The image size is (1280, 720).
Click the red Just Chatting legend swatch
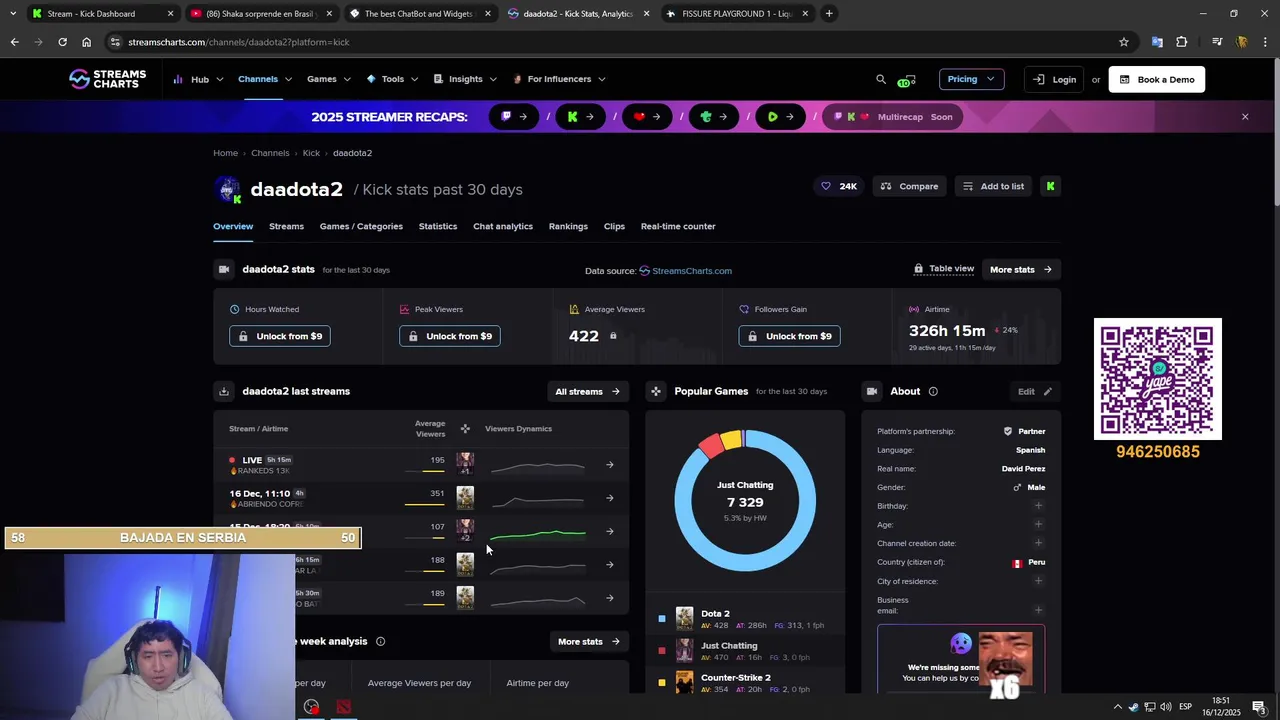coord(662,651)
